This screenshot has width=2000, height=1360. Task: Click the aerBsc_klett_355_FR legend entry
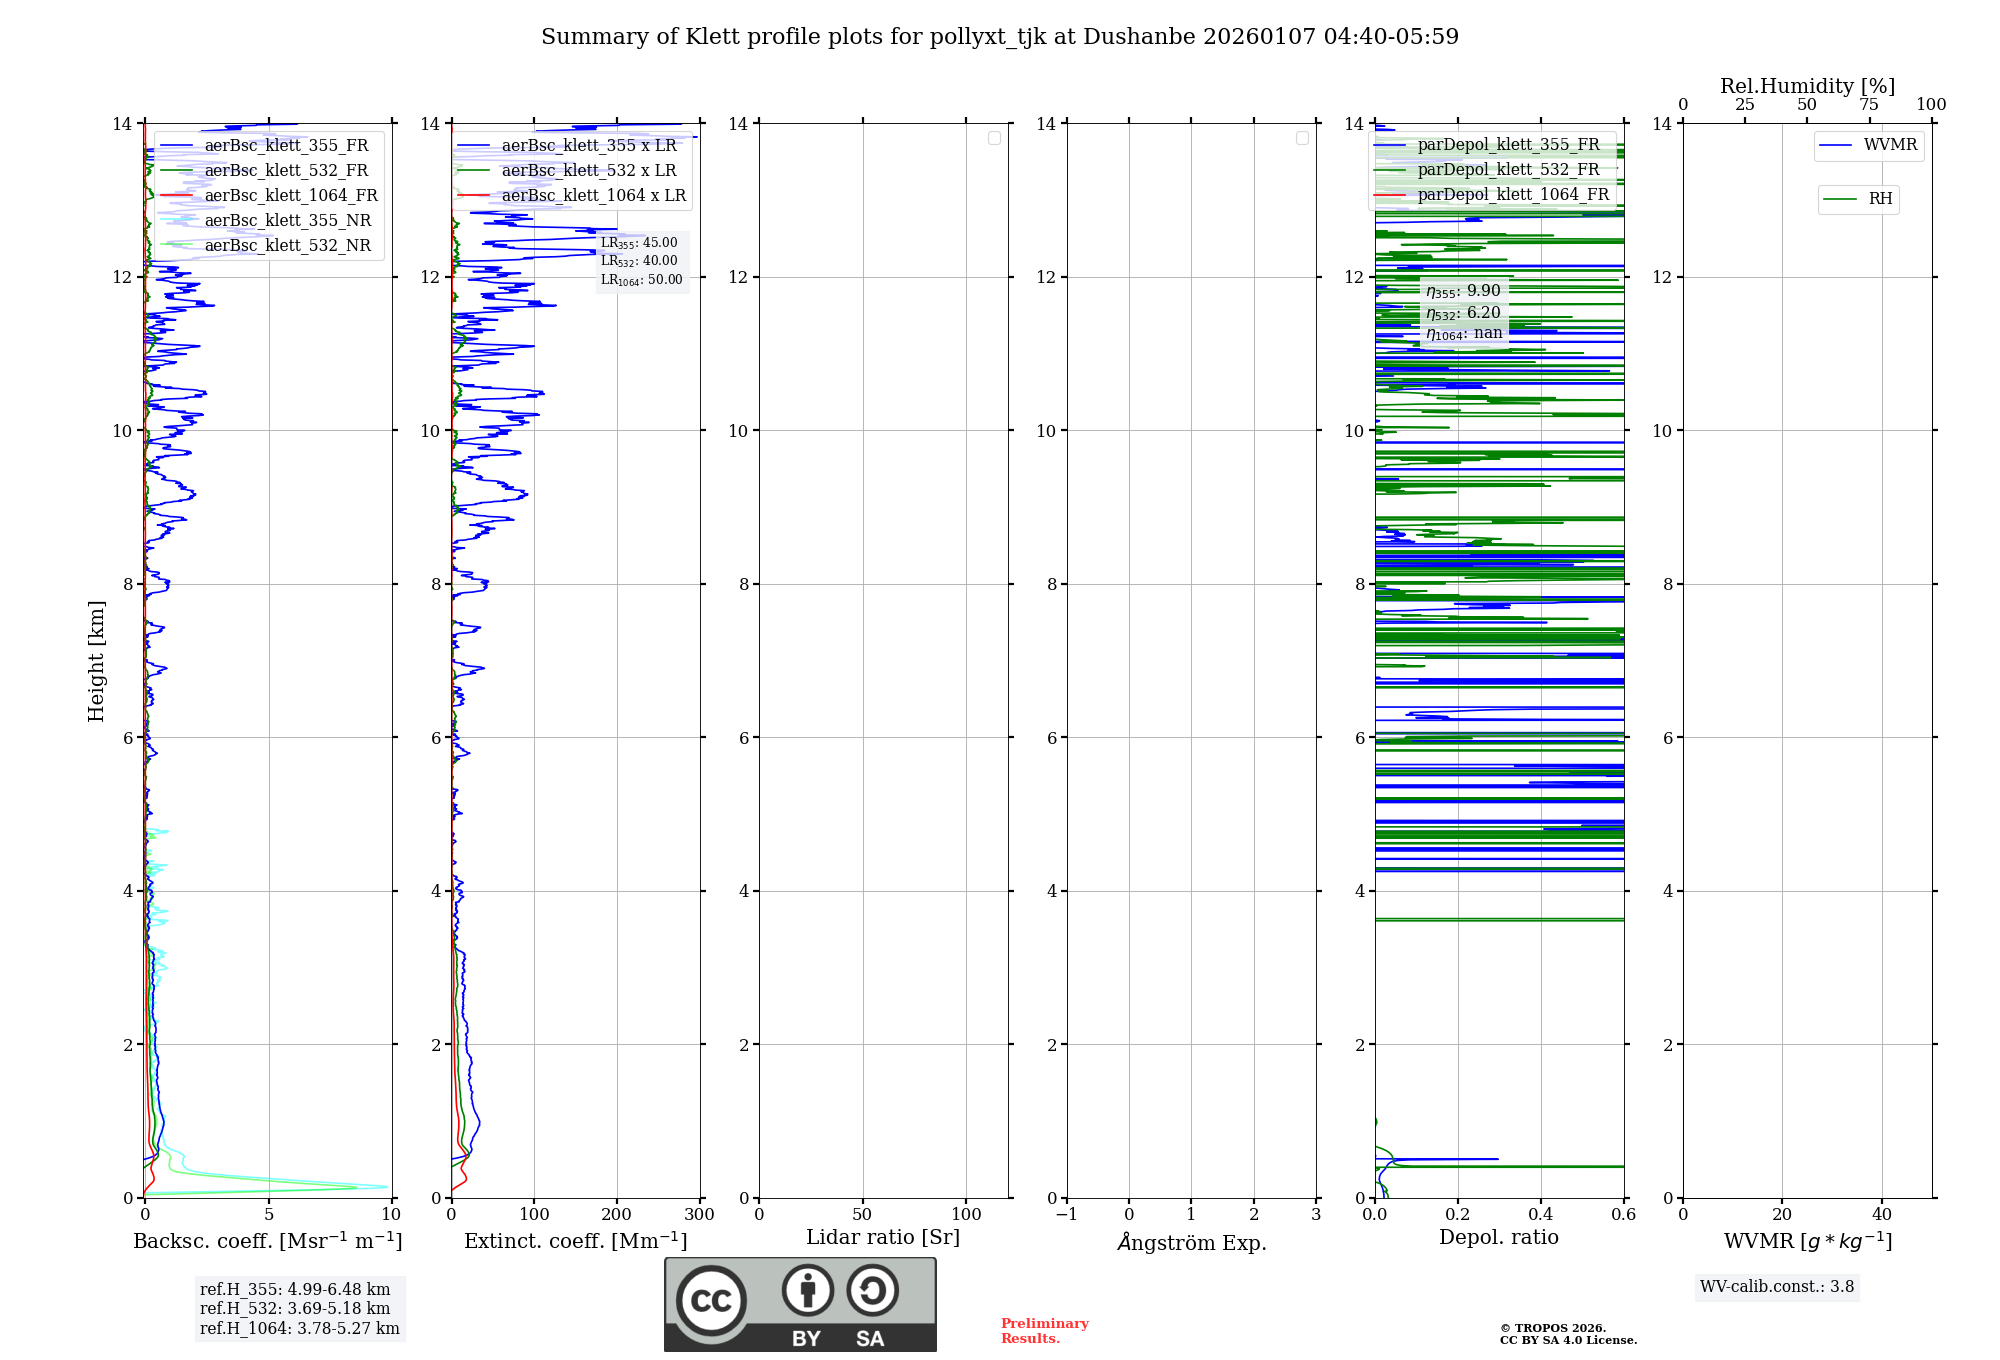coord(286,146)
